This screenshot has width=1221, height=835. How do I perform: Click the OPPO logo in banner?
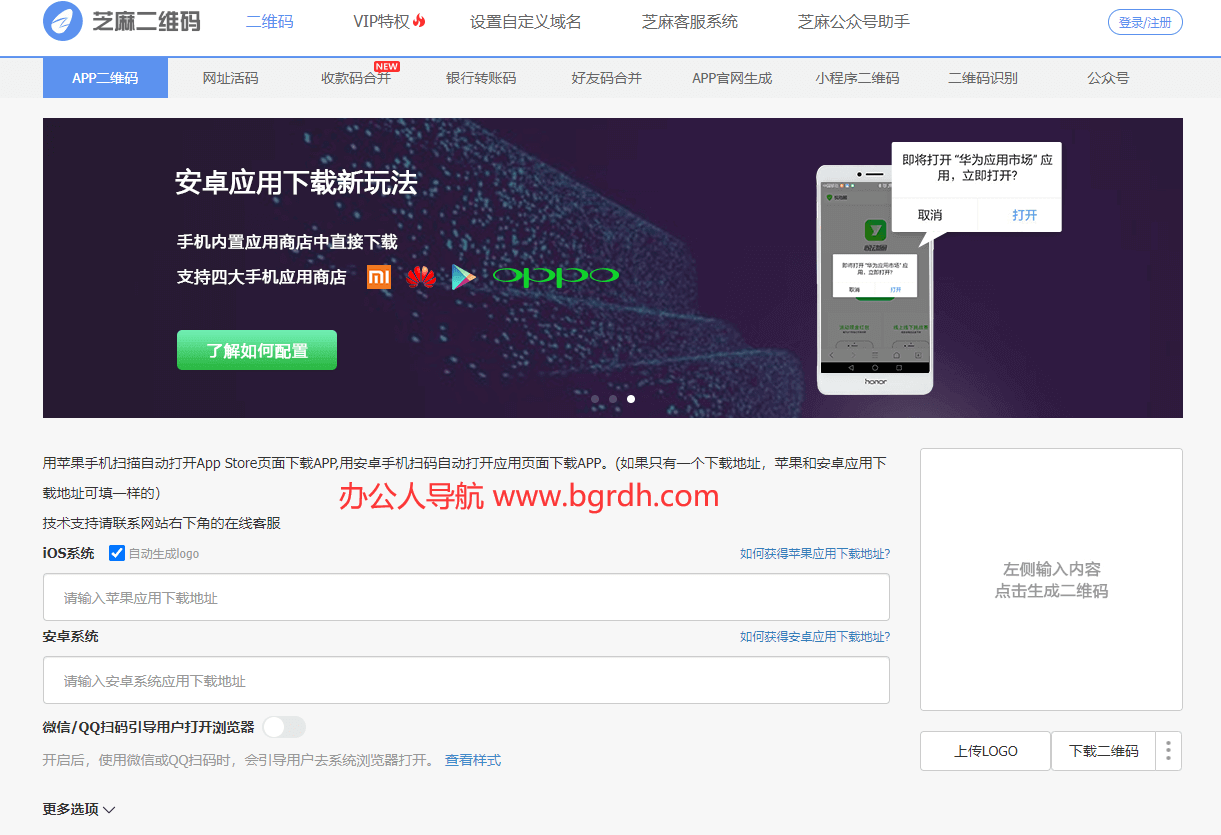556,277
